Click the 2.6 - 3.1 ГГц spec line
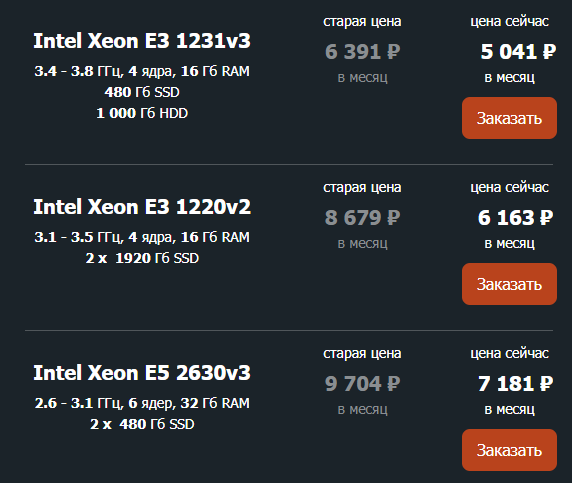 tap(142, 403)
